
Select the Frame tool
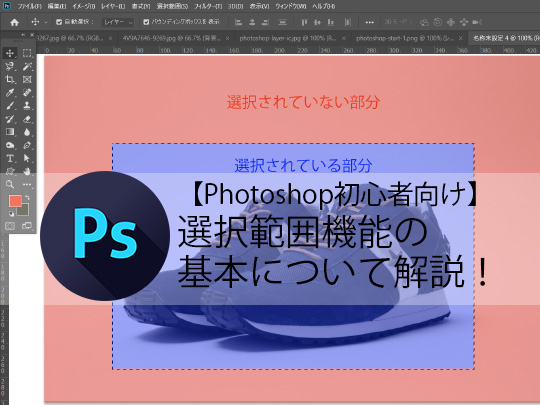[x=27, y=79]
